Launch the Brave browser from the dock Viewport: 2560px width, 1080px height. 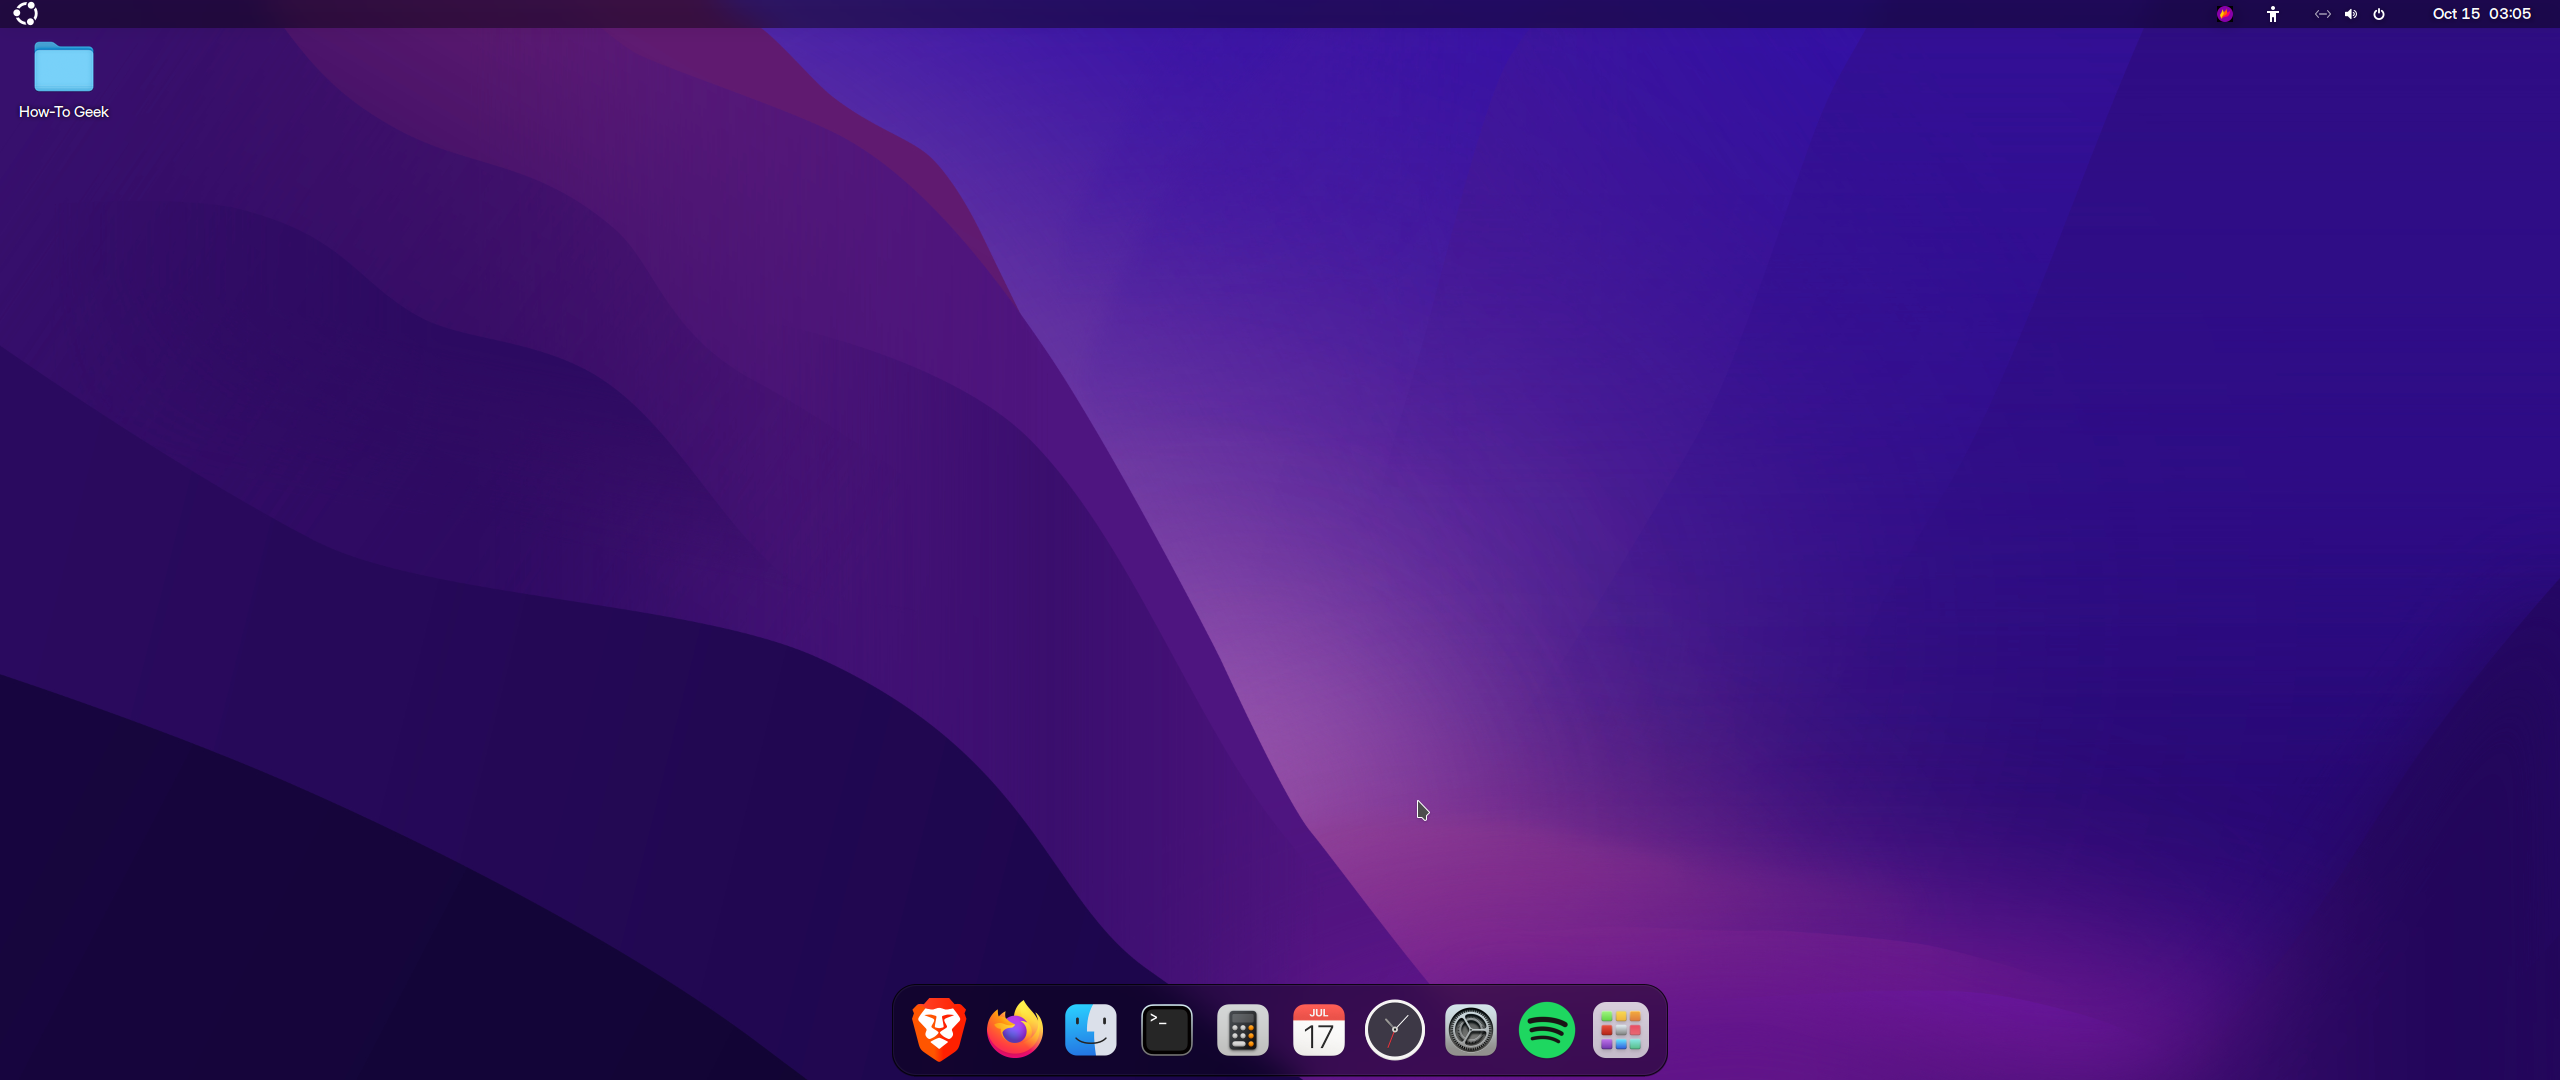tap(937, 1029)
